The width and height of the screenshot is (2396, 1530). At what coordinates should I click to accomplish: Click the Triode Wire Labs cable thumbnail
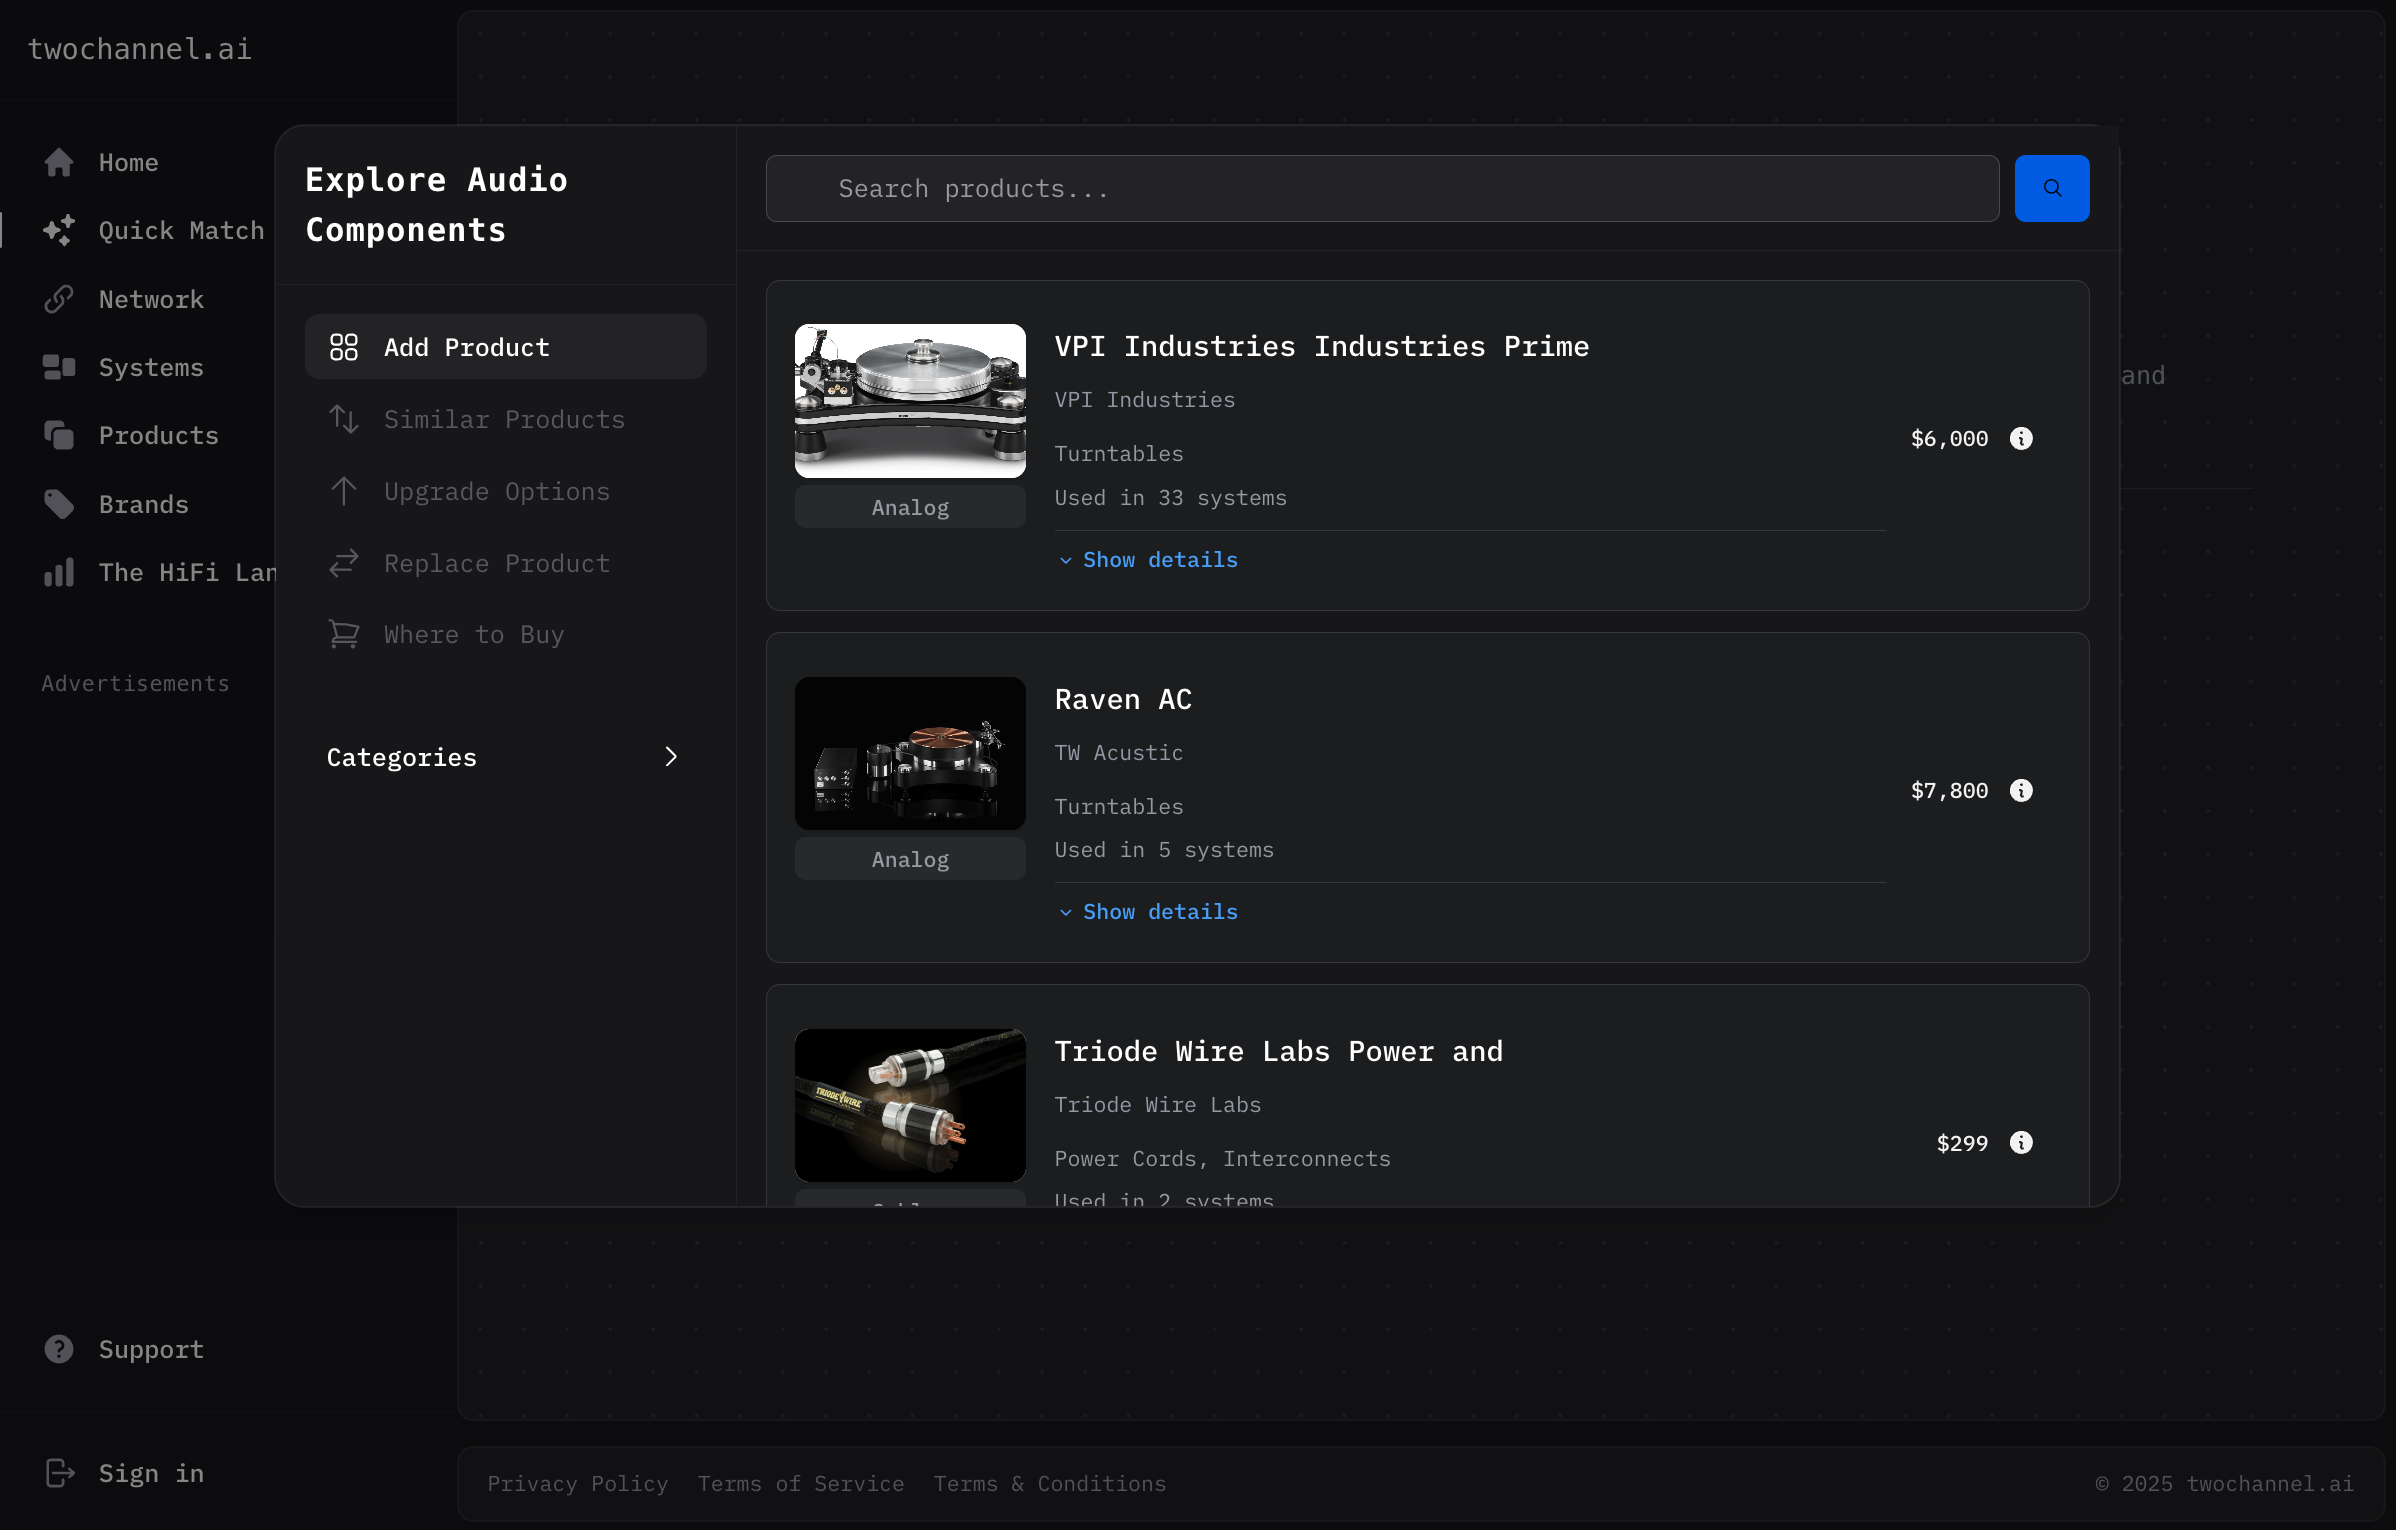pos(910,1105)
